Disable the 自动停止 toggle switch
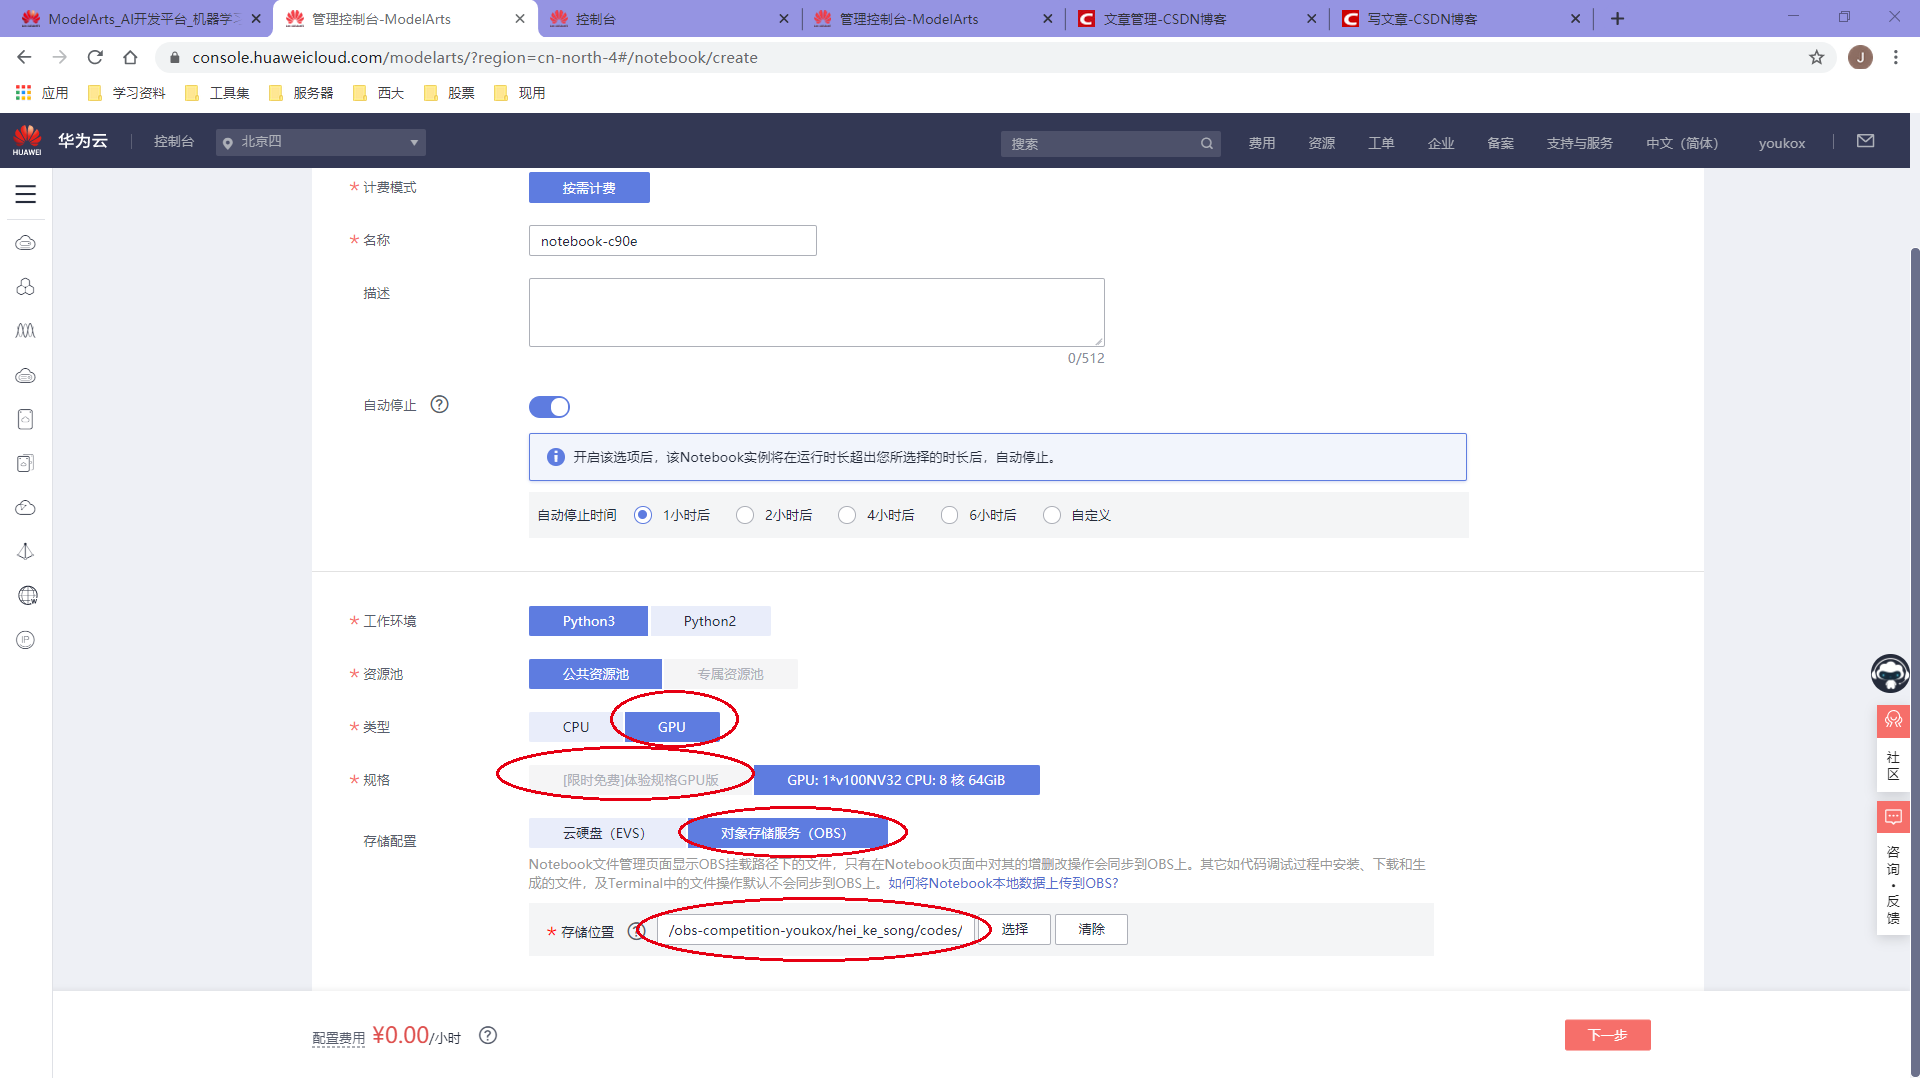1920x1078 pixels. tap(550, 406)
